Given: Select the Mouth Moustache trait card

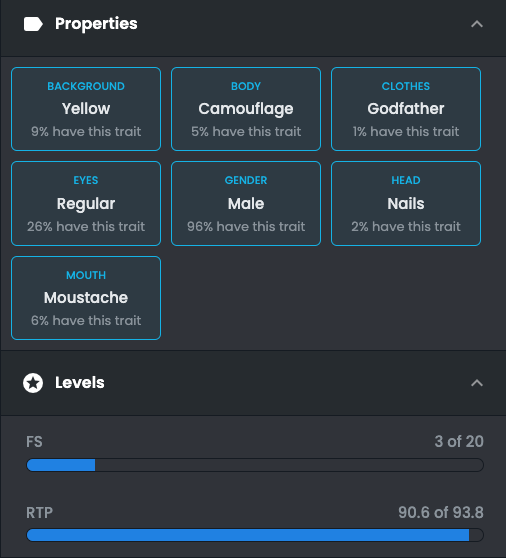Looking at the screenshot, I should (86, 298).
